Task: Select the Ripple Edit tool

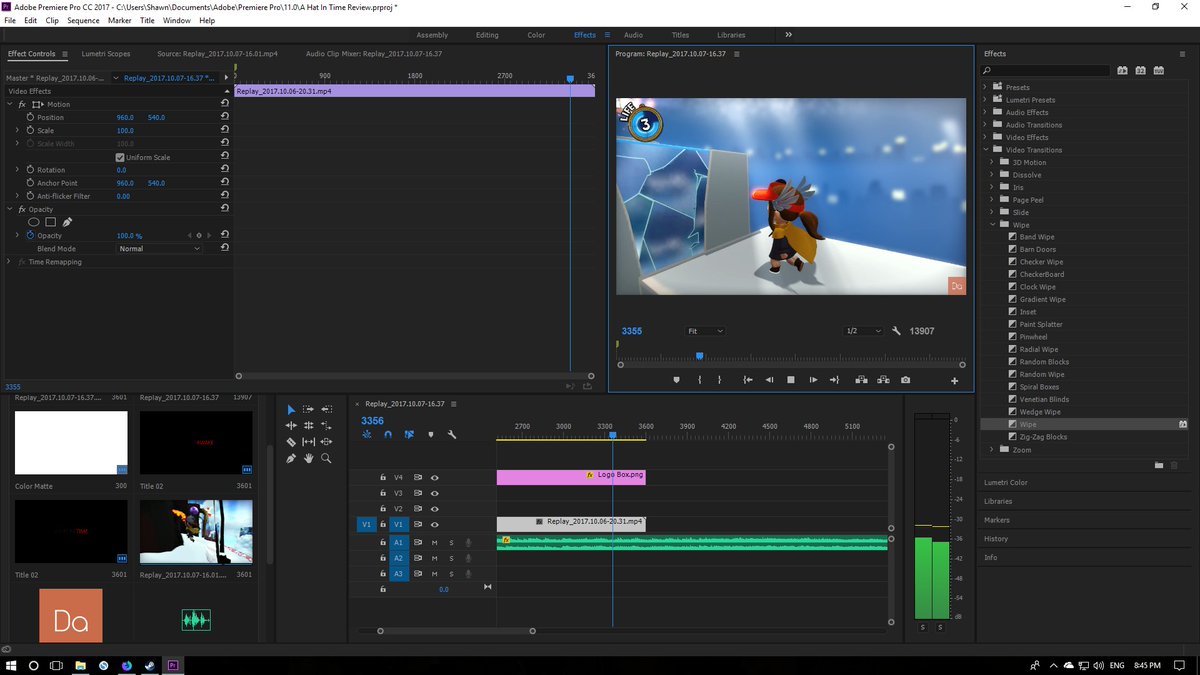Action: [291, 425]
